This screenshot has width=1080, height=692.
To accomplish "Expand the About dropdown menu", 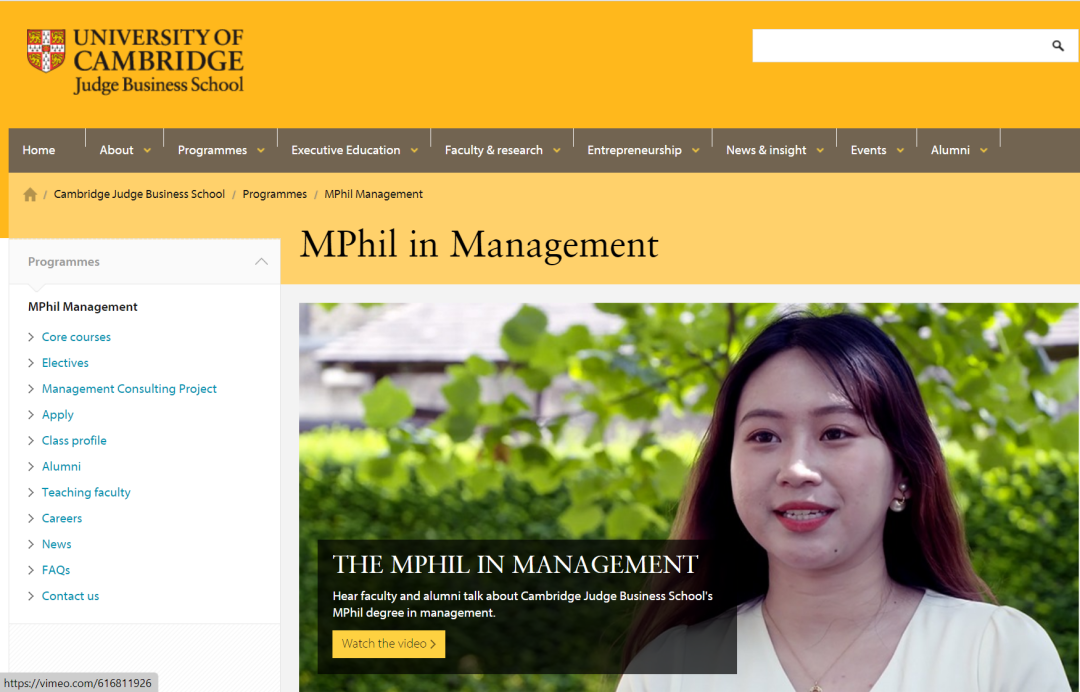I will pyautogui.click(x=125, y=151).
